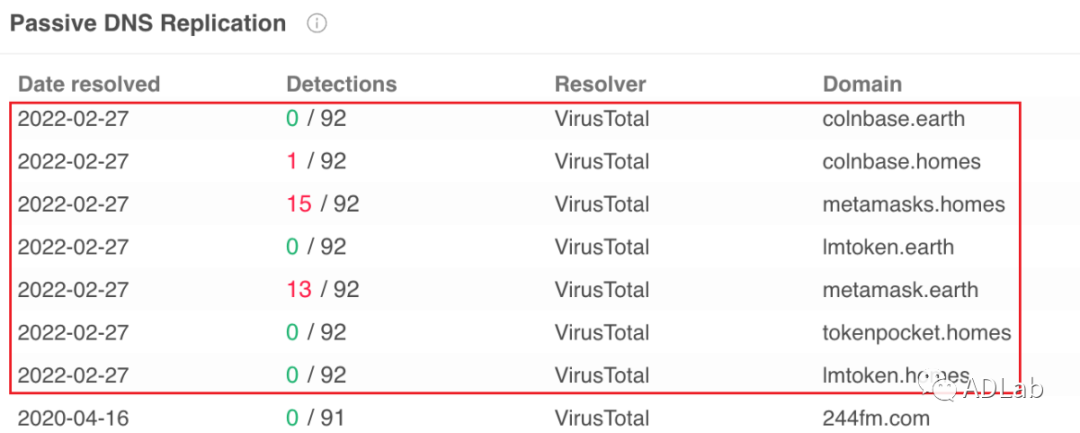This screenshot has width=1080, height=433.
Task: Click VirusTotal resolver in the 244fm.com row
Action: (x=602, y=418)
